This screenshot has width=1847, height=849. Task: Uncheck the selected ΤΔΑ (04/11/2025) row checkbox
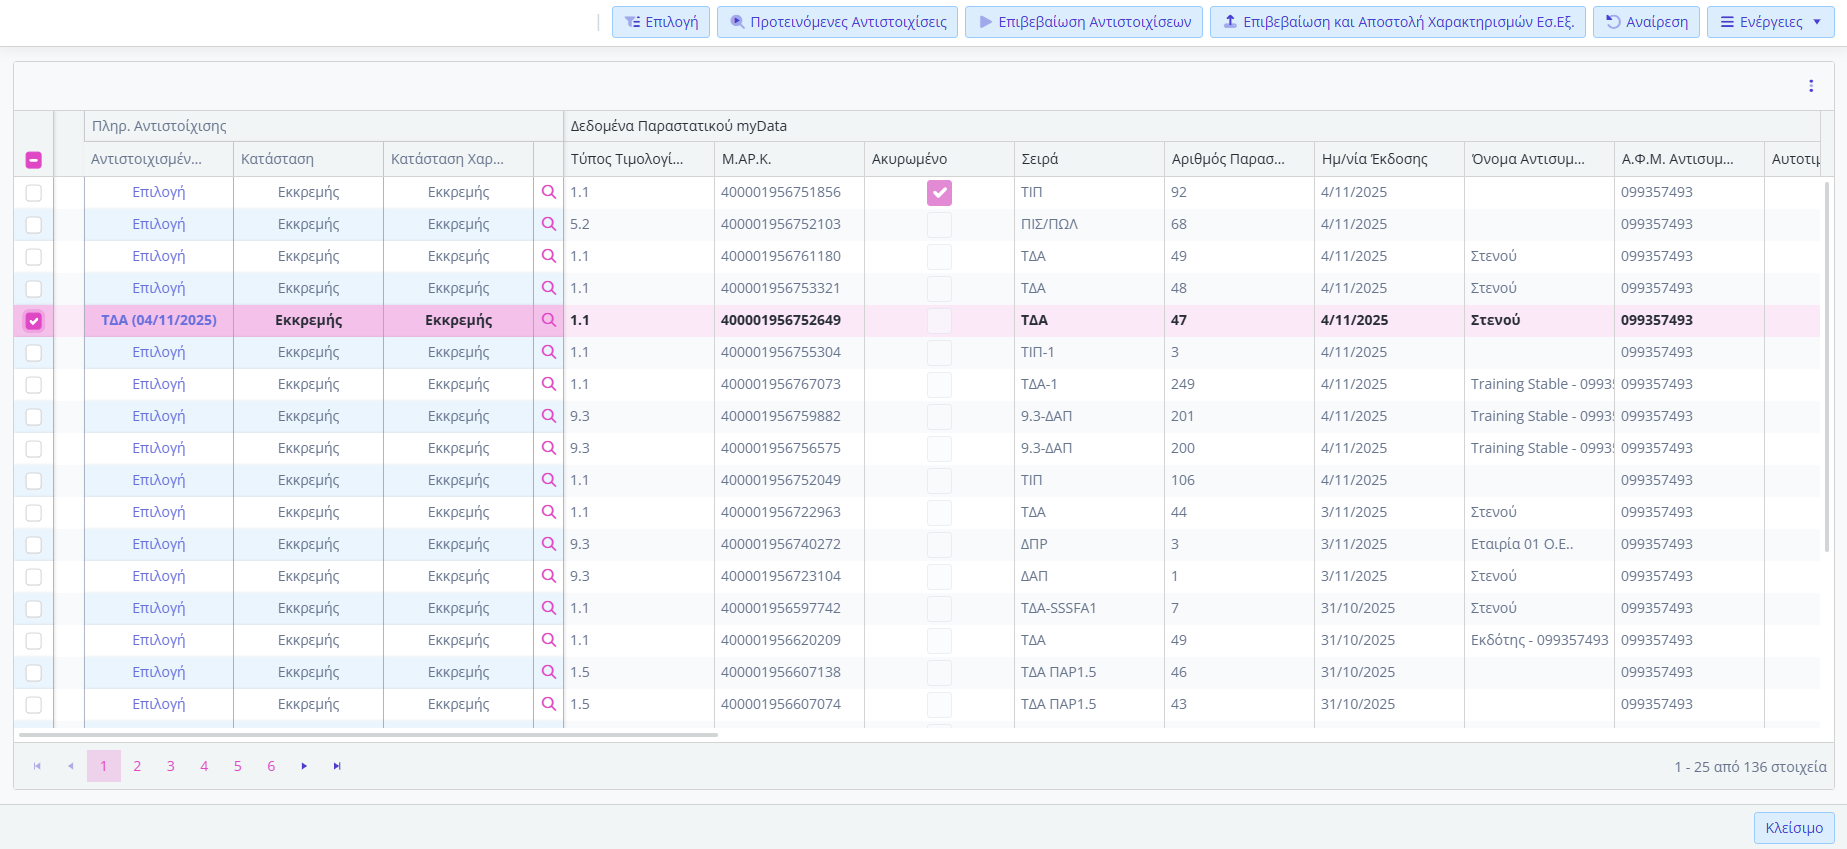click(34, 321)
